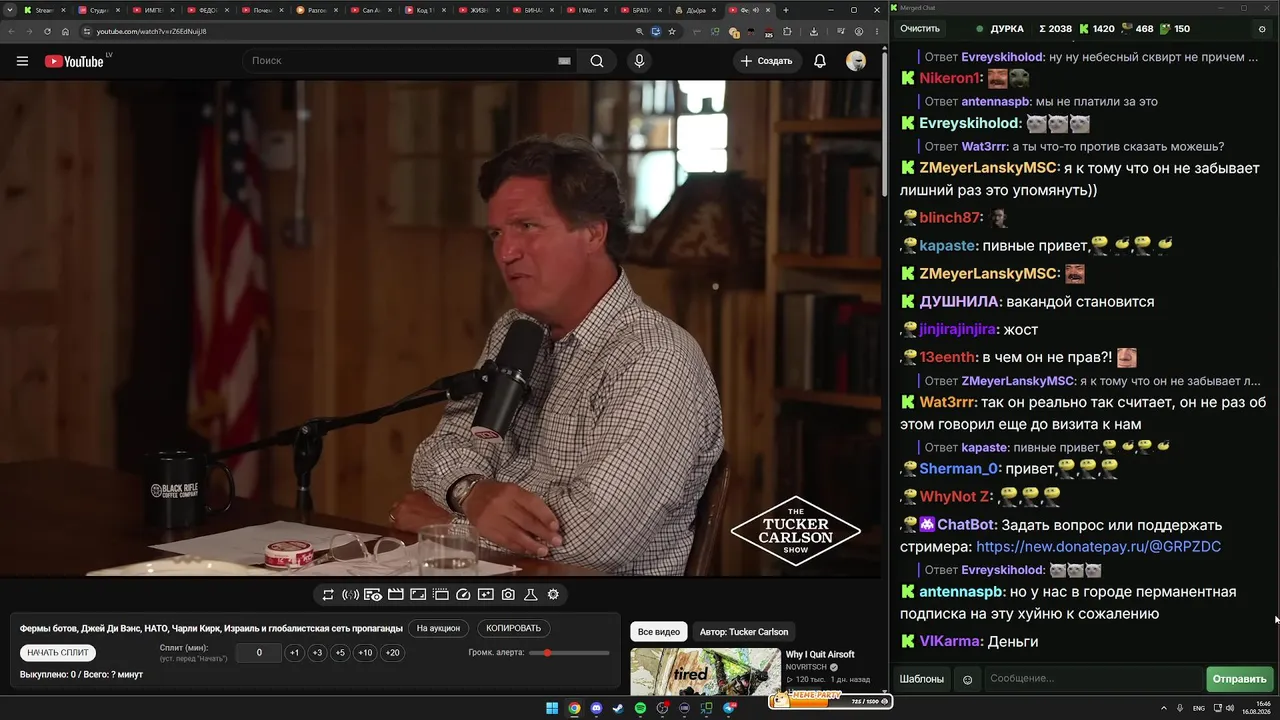This screenshot has height=720, width=1280.
Task: Open the YouTube account avatar menu
Action: tap(856, 61)
